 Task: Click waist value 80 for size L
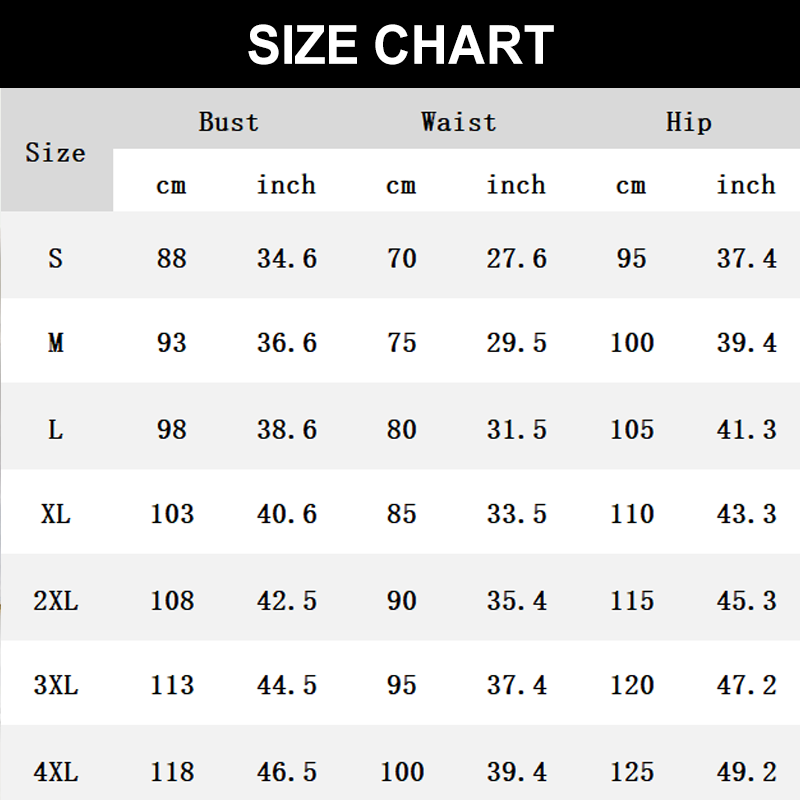[401, 429]
